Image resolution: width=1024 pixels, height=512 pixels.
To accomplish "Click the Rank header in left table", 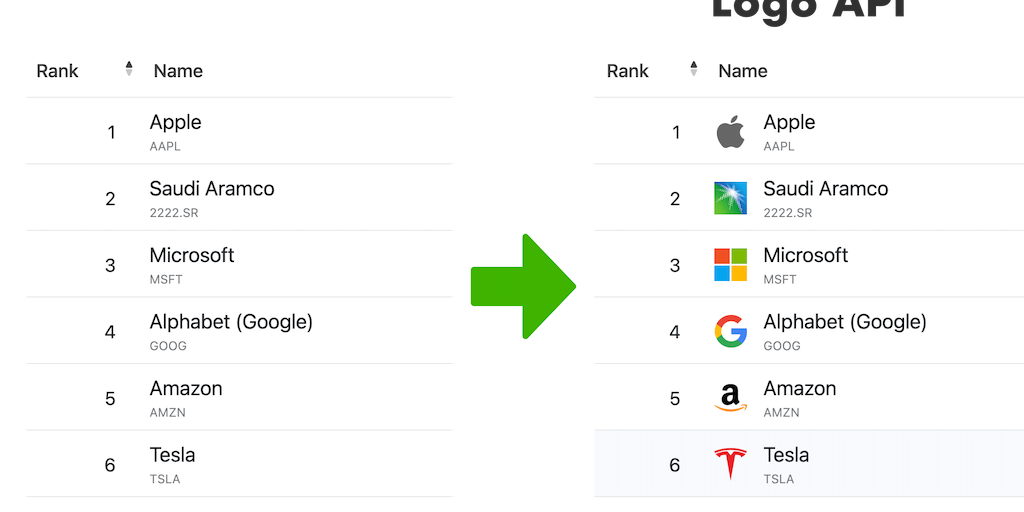I will pos(57,71).
